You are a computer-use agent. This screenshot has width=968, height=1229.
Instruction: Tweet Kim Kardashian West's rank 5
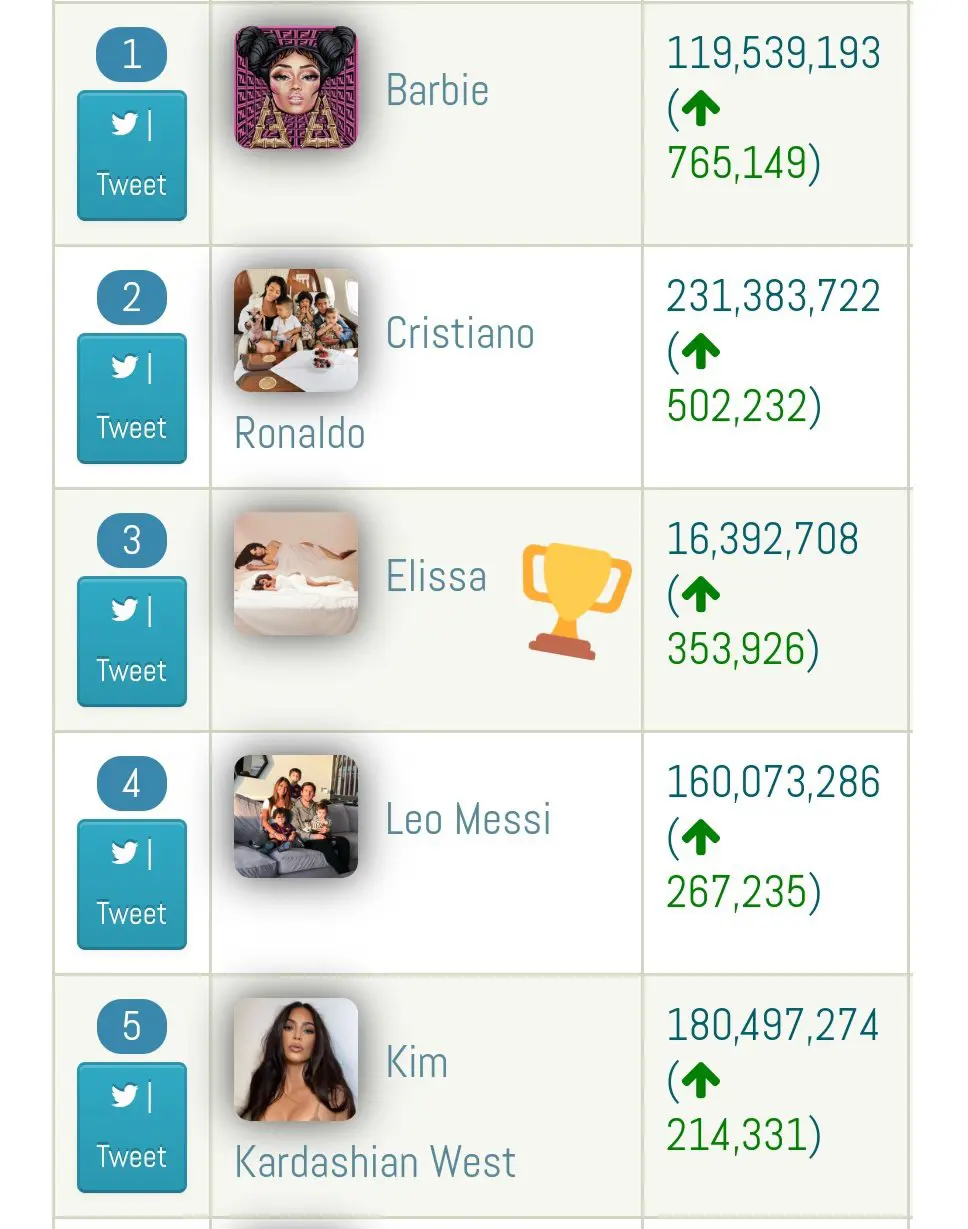tap(132, 1128)
